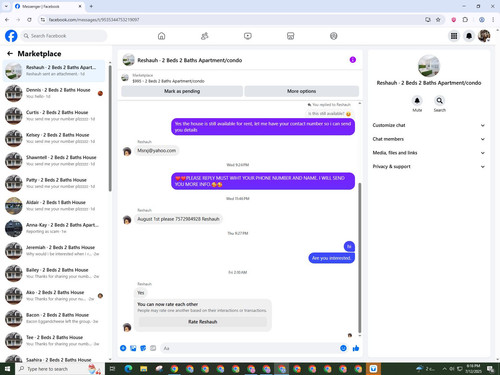This screenshot has width=500, height=375.
Task: Open Facebook notifications bell
Action: point(469,36)
